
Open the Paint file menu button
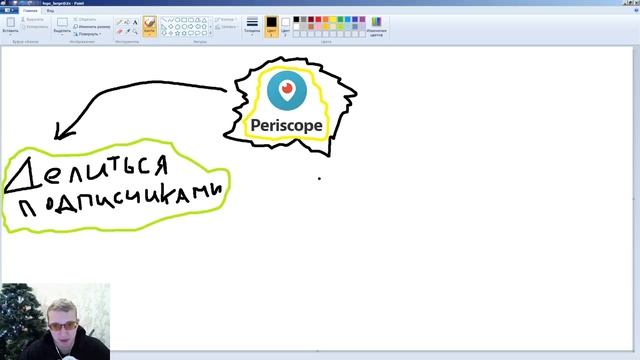[x=9, y=10]
